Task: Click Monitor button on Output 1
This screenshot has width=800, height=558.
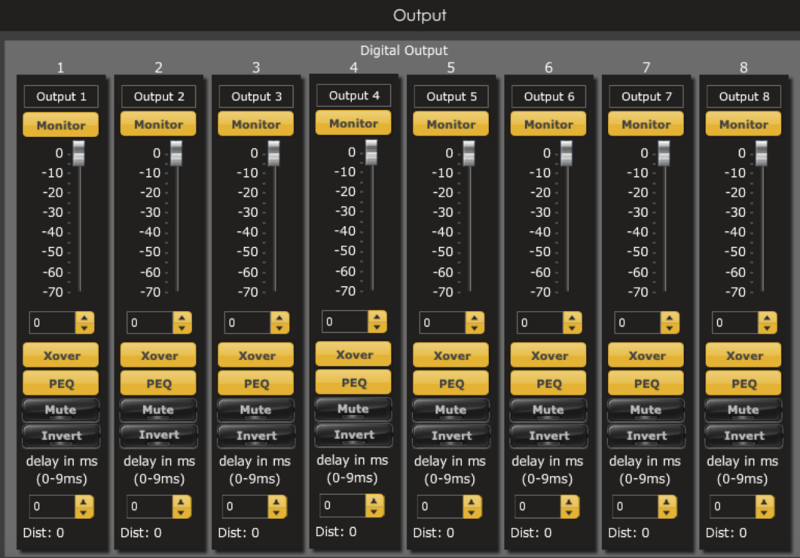Action: pos(61,125)
